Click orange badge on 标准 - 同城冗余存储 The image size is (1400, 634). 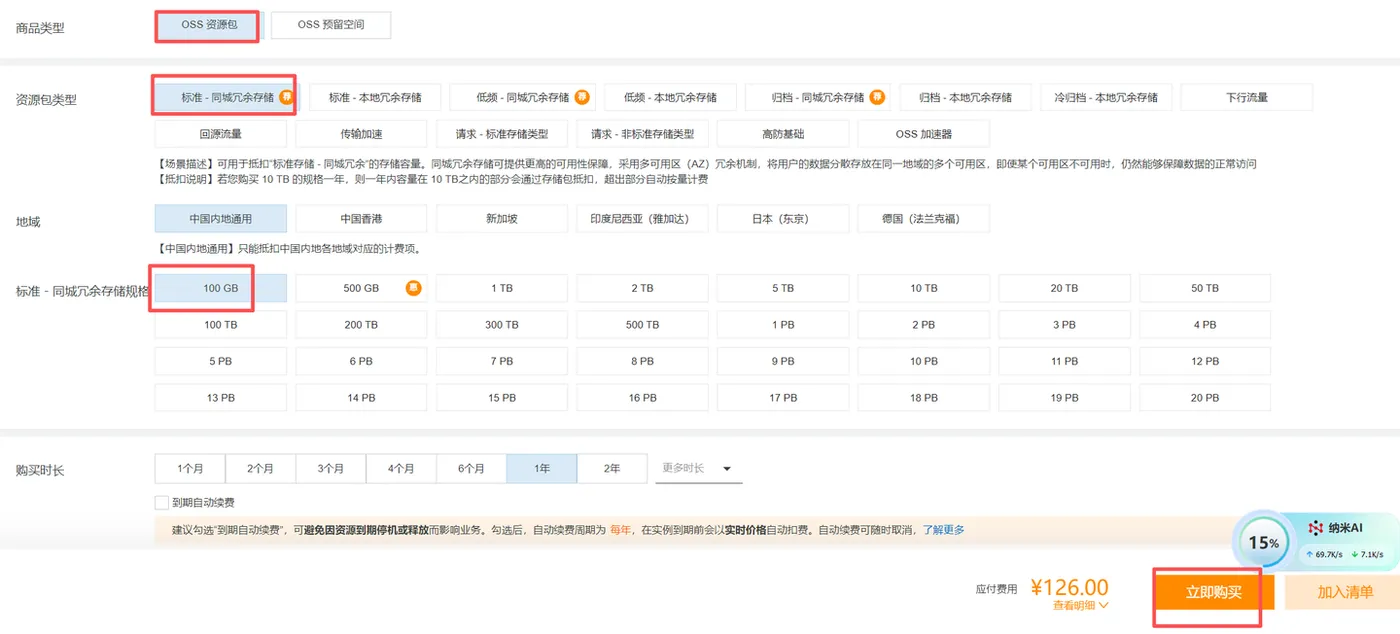click(x=285, y=97)
